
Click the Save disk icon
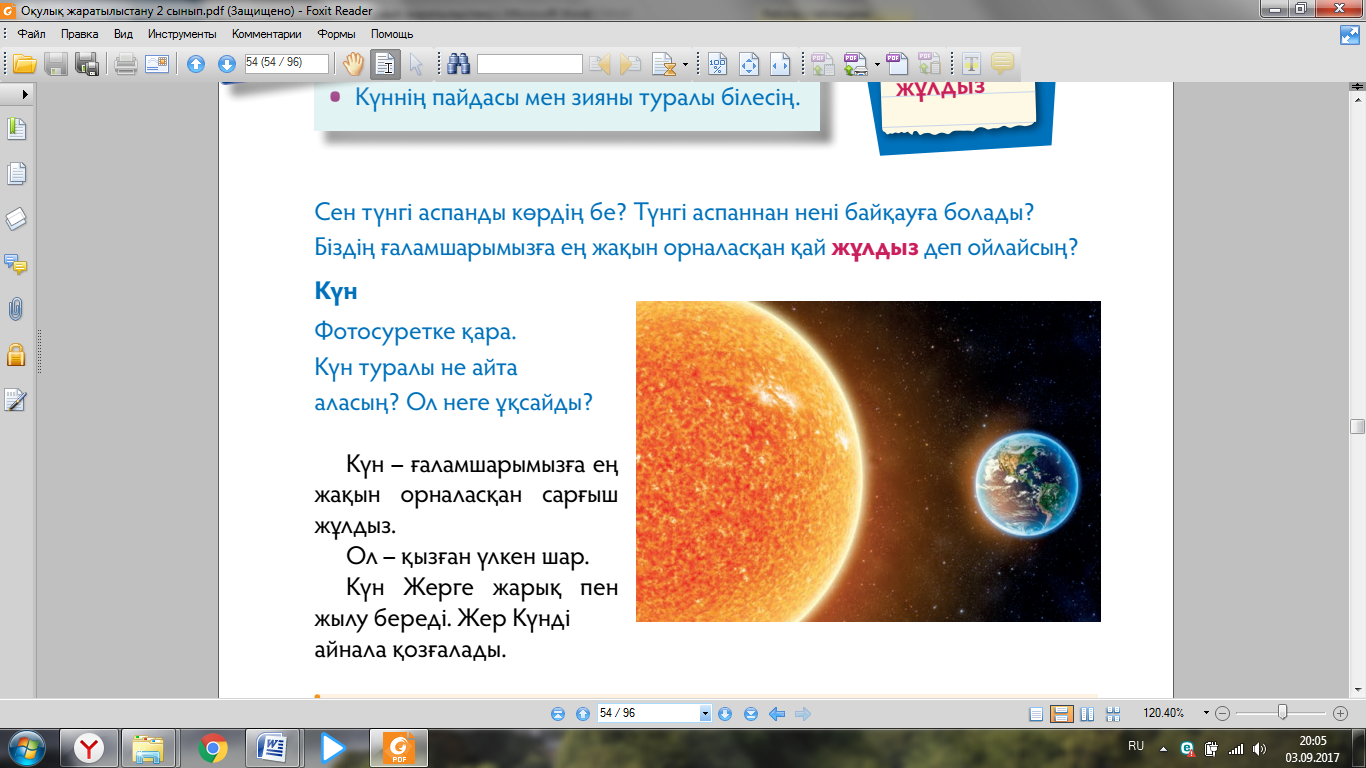(x=56, y=64)
